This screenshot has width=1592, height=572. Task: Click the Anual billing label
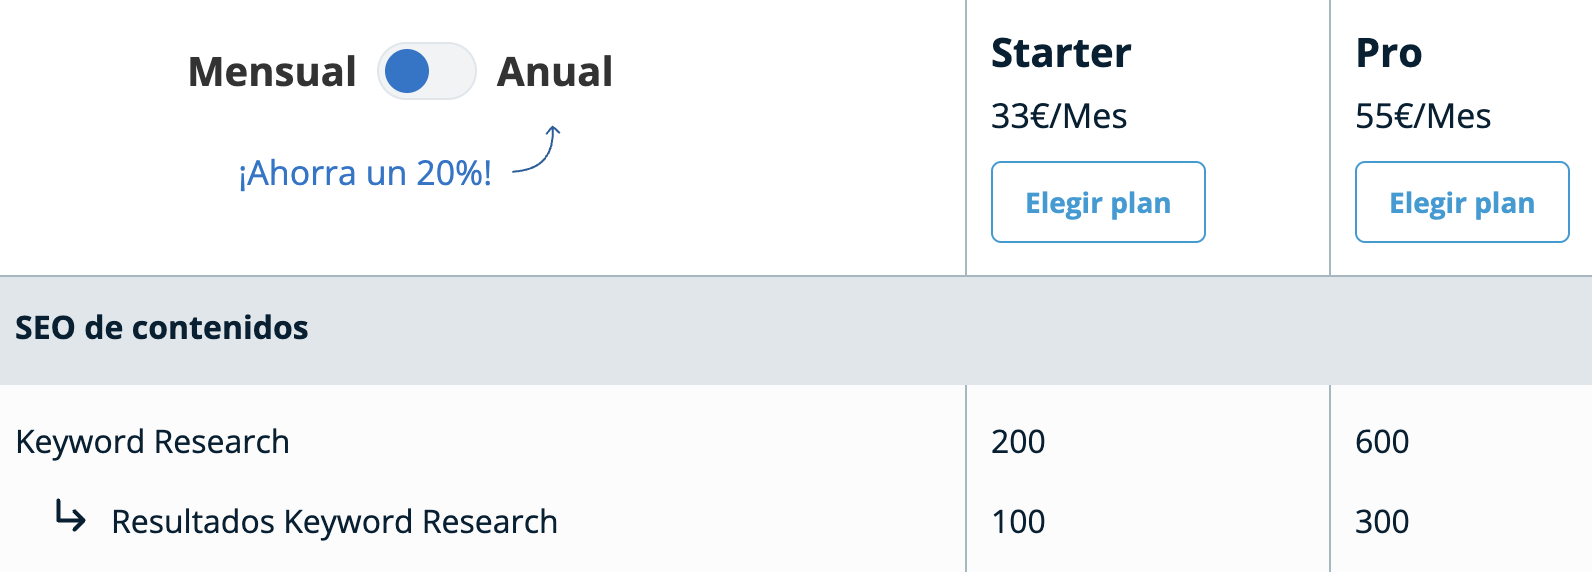(555, 72)
